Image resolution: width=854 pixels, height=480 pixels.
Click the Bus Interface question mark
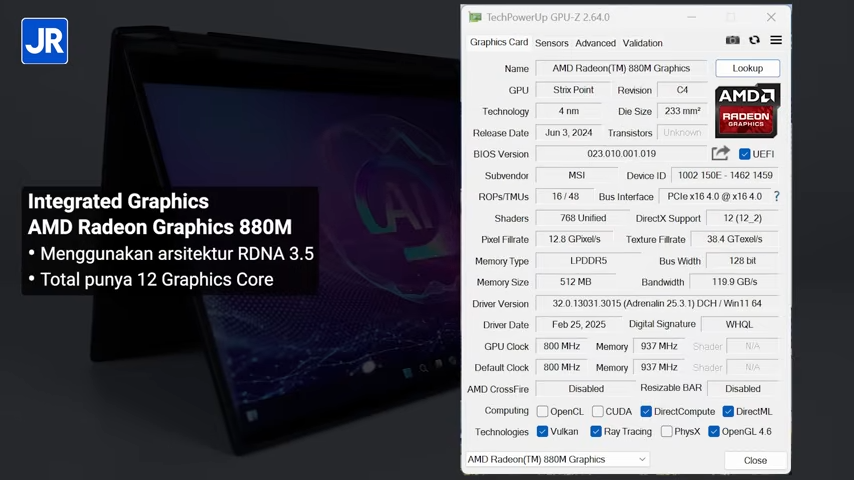(777, 196)
